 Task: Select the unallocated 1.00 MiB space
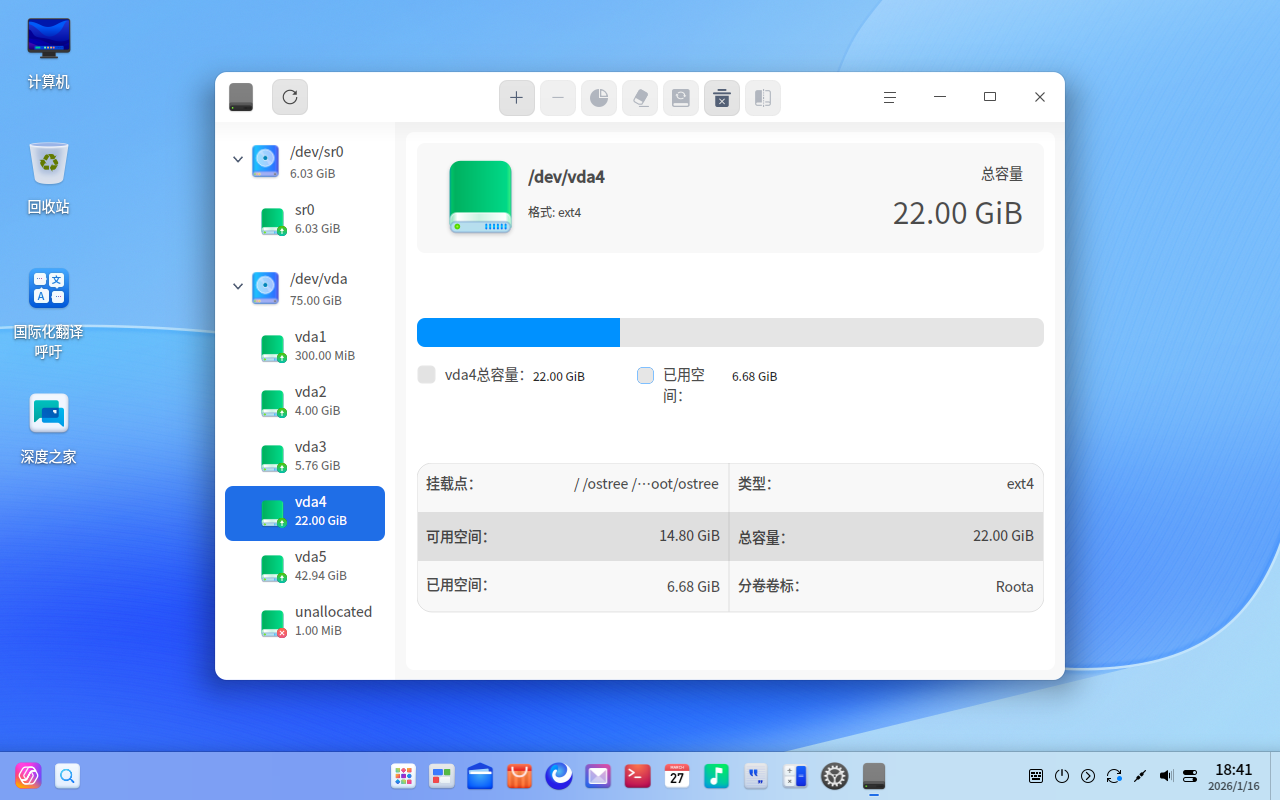point(305,621)
